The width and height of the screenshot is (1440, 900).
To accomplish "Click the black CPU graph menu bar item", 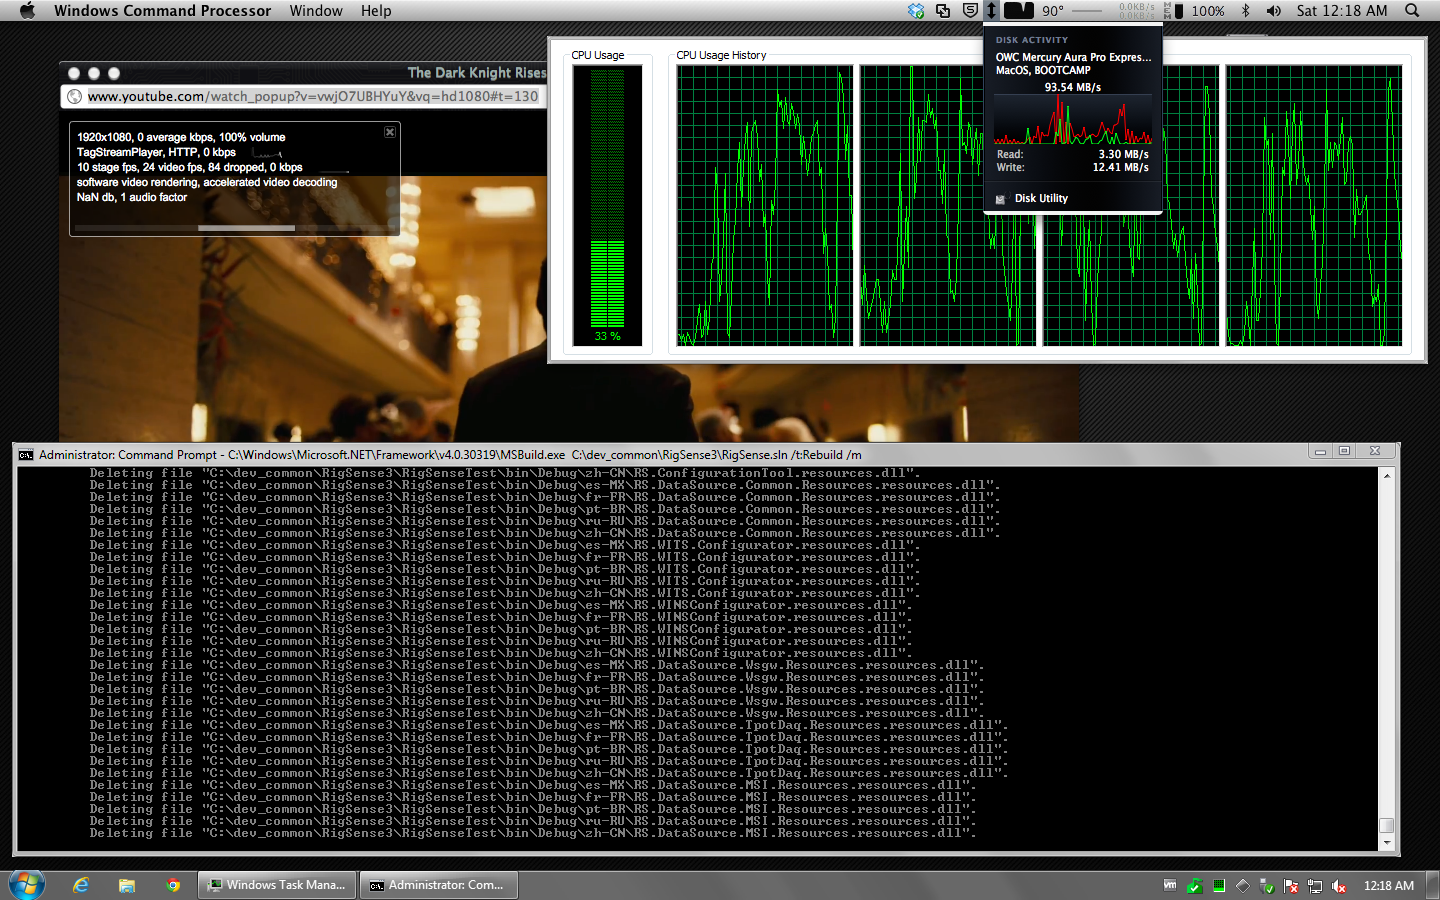I will point(1019,10).
